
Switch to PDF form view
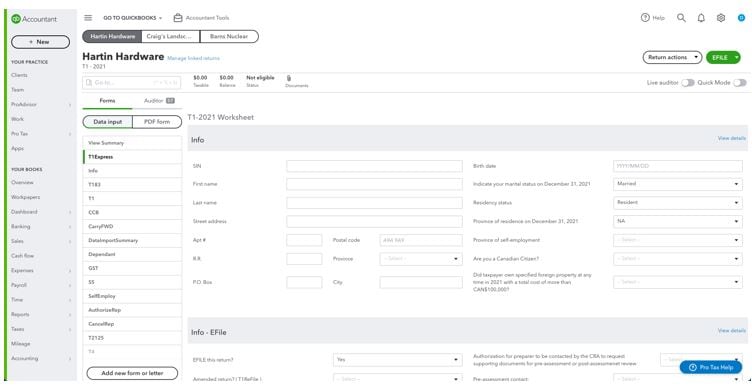(x=157, y=122)
